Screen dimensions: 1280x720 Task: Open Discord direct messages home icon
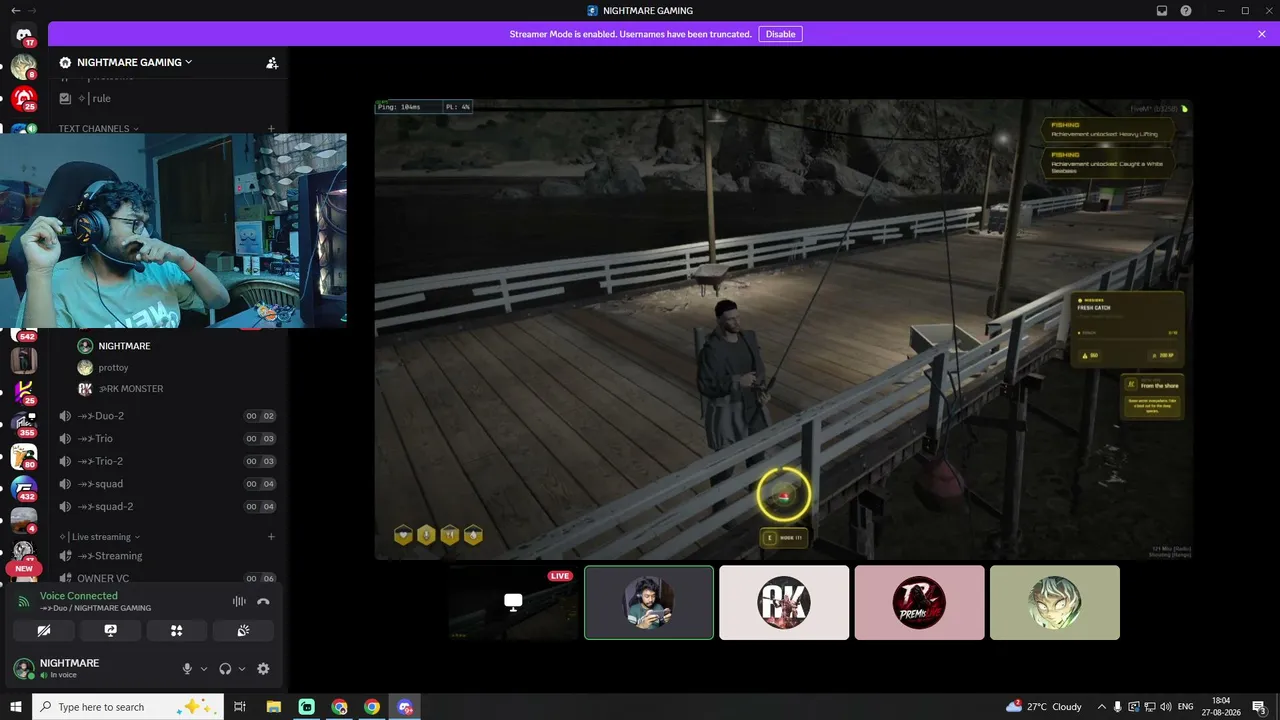pyautogui.click(x=24, y=36)
